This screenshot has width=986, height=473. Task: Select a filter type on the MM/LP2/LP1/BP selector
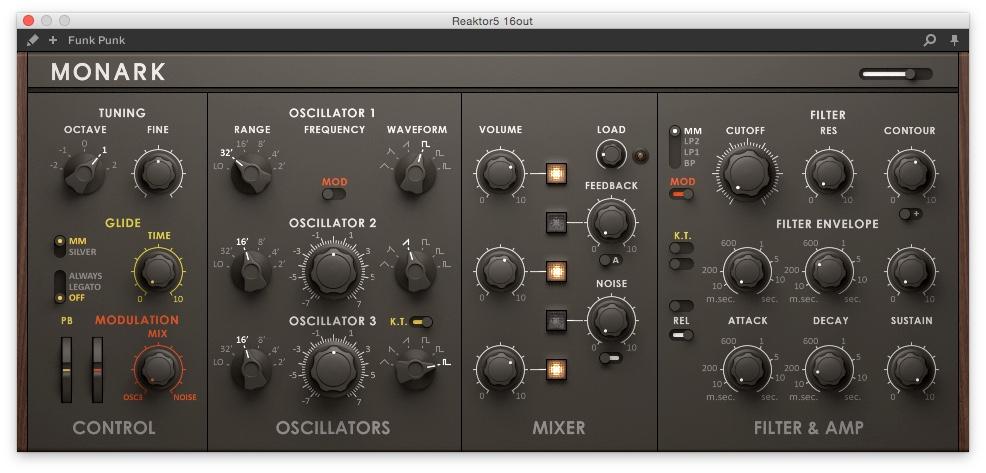click(x=675, y=147)
